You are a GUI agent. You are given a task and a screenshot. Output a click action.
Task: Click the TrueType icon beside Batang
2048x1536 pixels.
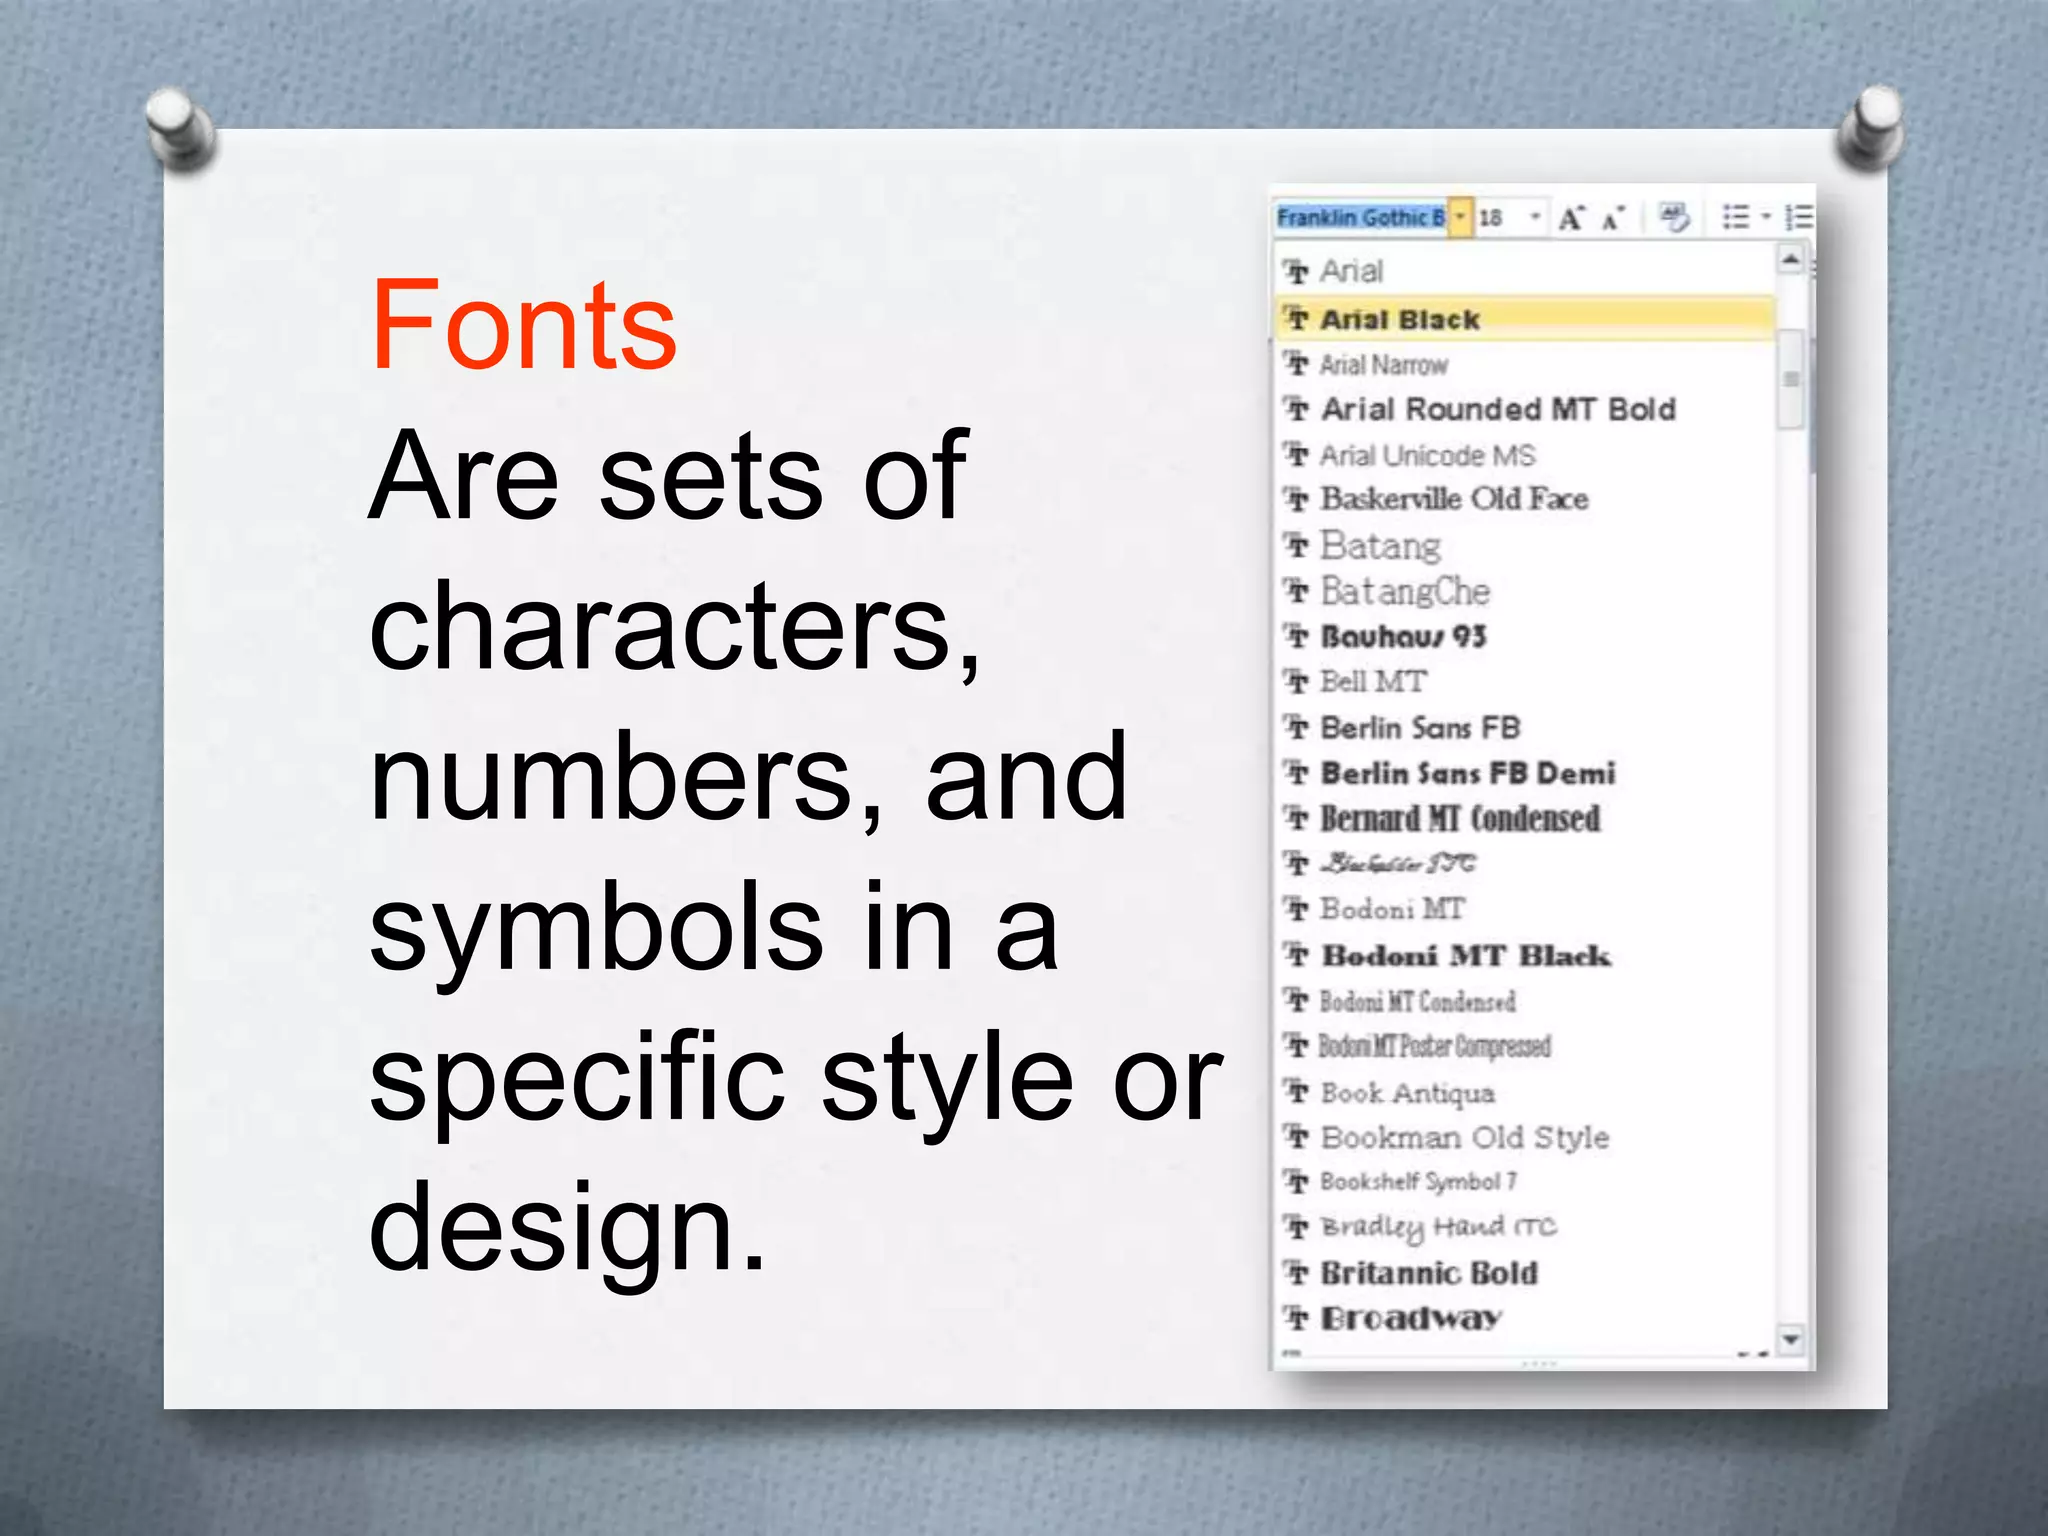tap(1297, 546)
